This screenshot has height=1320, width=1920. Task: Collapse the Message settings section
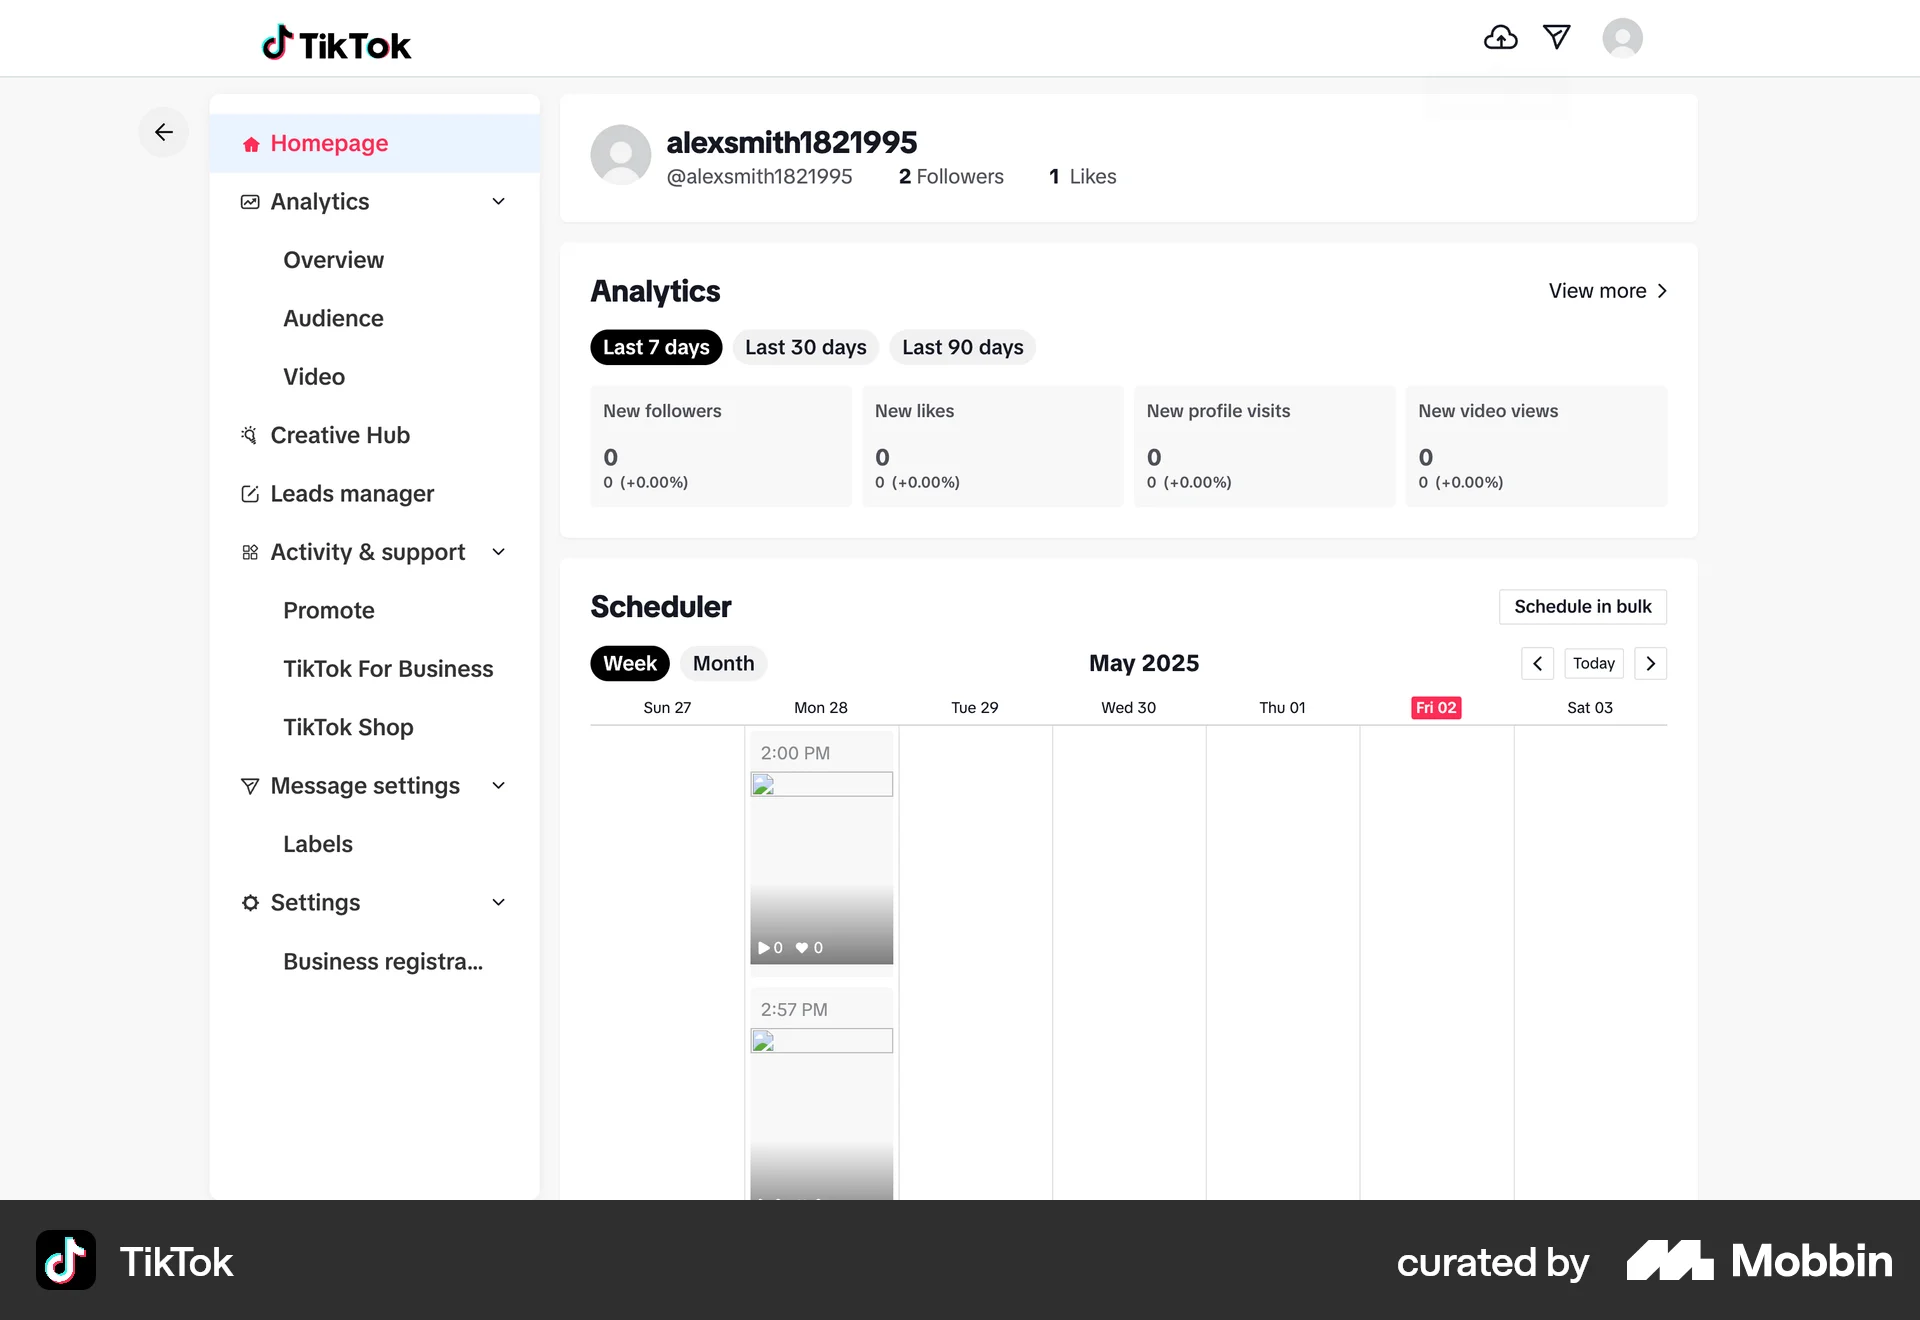pyautogui.click(x=498, y=785)
